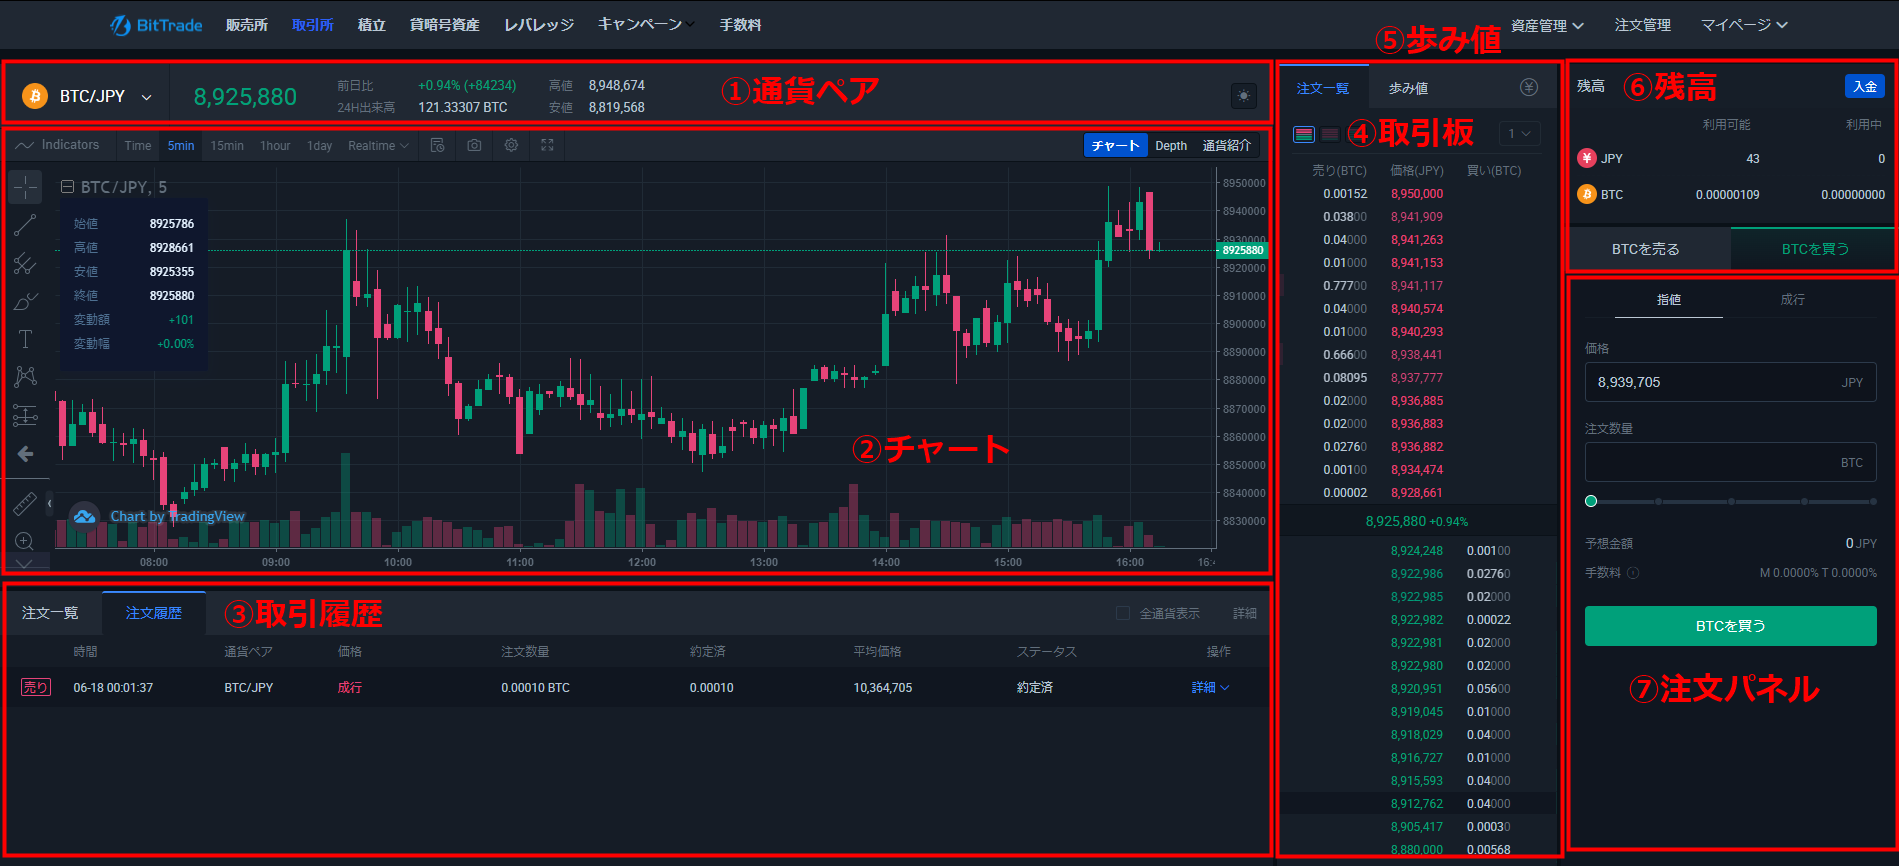Switch to the 注文一覧 tab in history
Viewport: 1899px width, 866px height.
(50, 613)
